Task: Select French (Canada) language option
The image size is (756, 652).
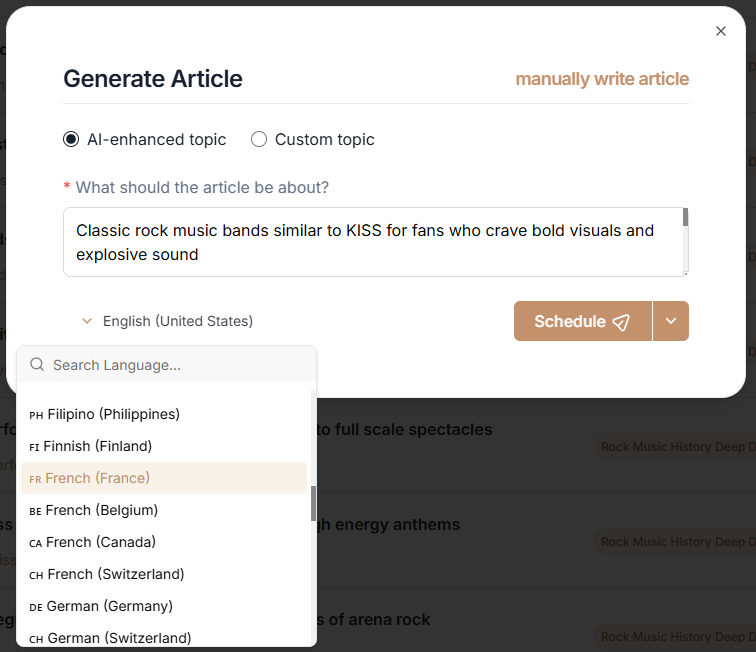Action: [x=164, y=542]
